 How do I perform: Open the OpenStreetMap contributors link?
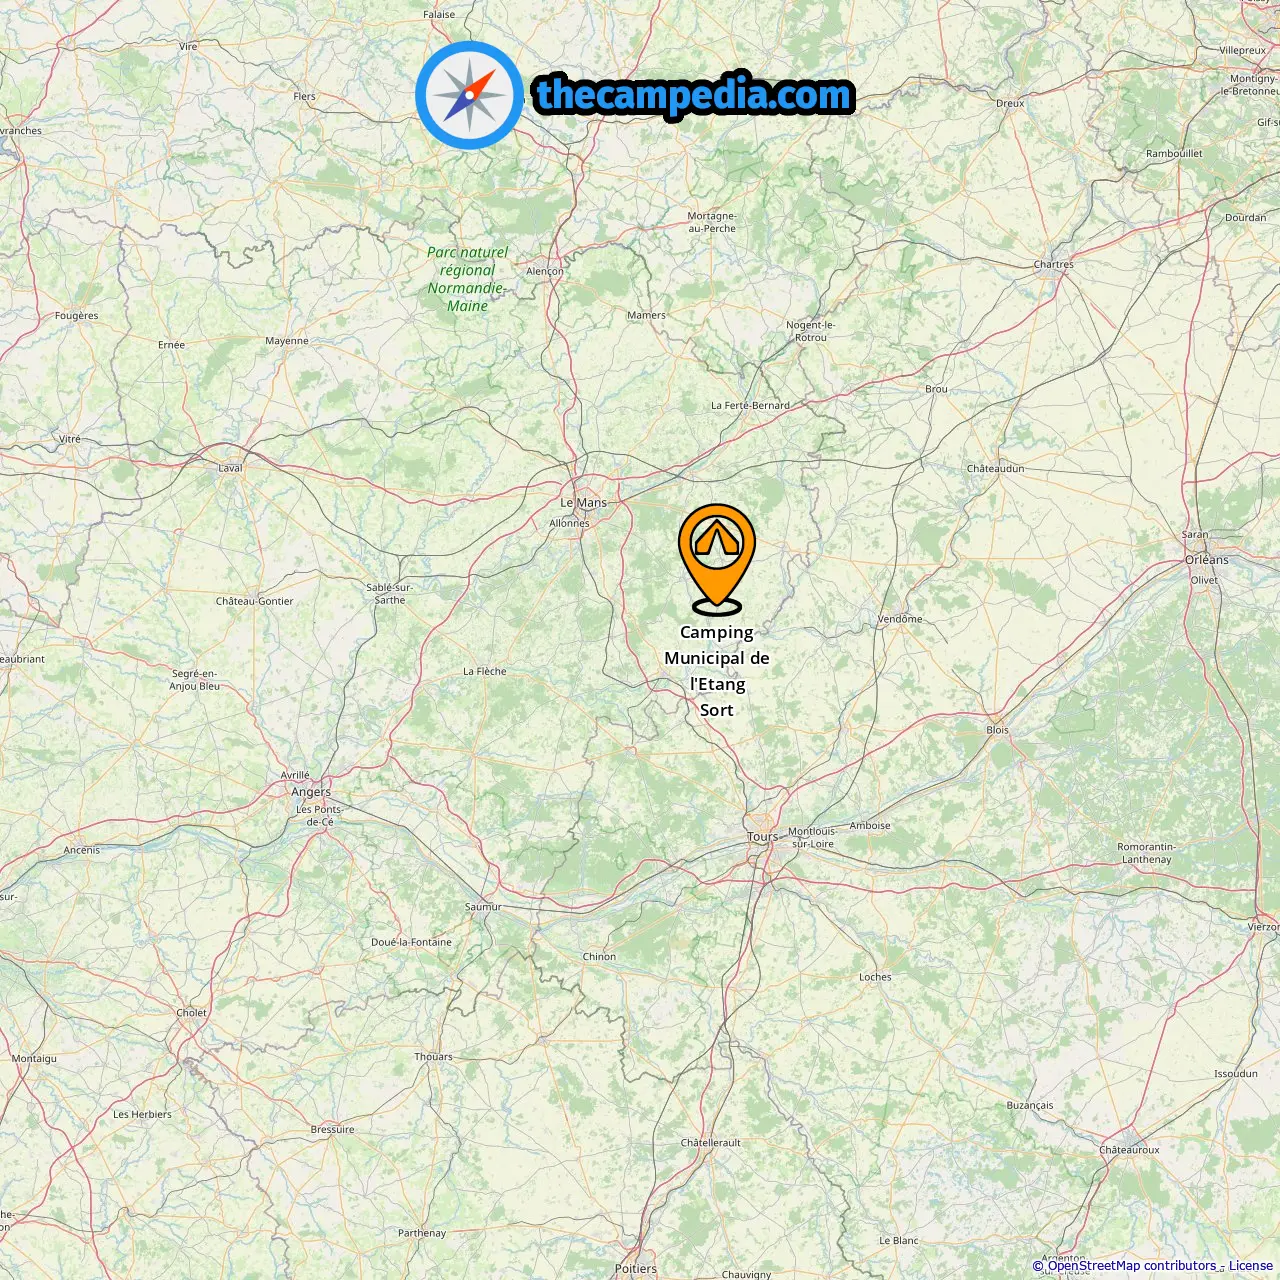coord(1131,1266)
